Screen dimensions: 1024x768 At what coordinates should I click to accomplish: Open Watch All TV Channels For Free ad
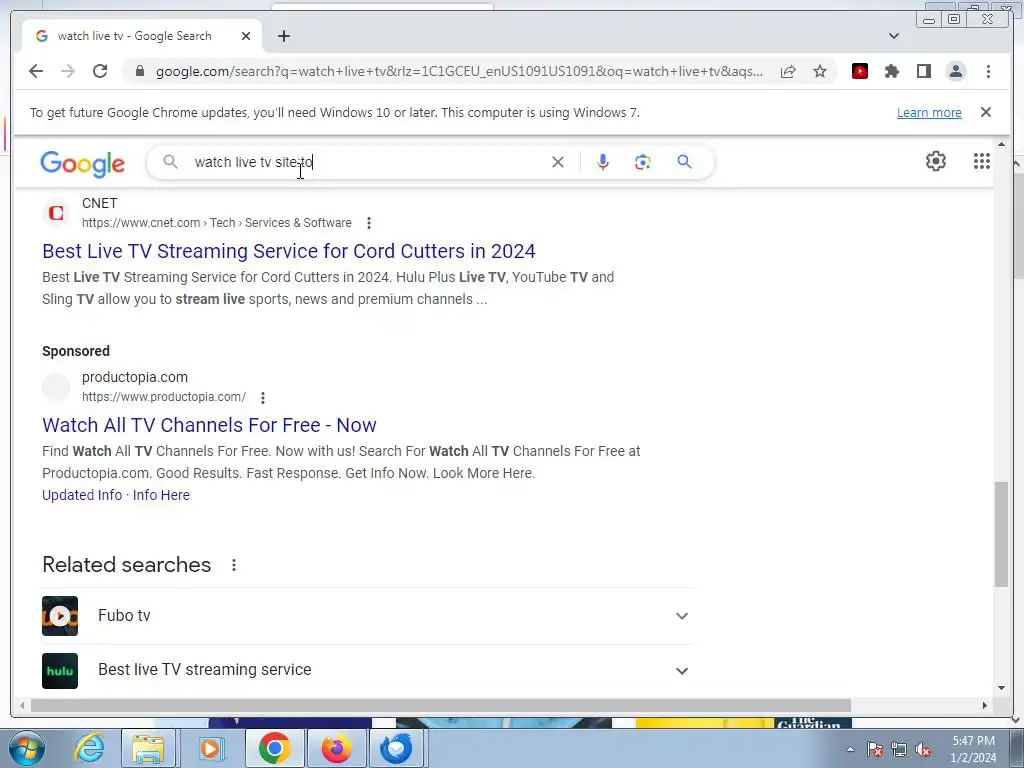pos(209,425)
